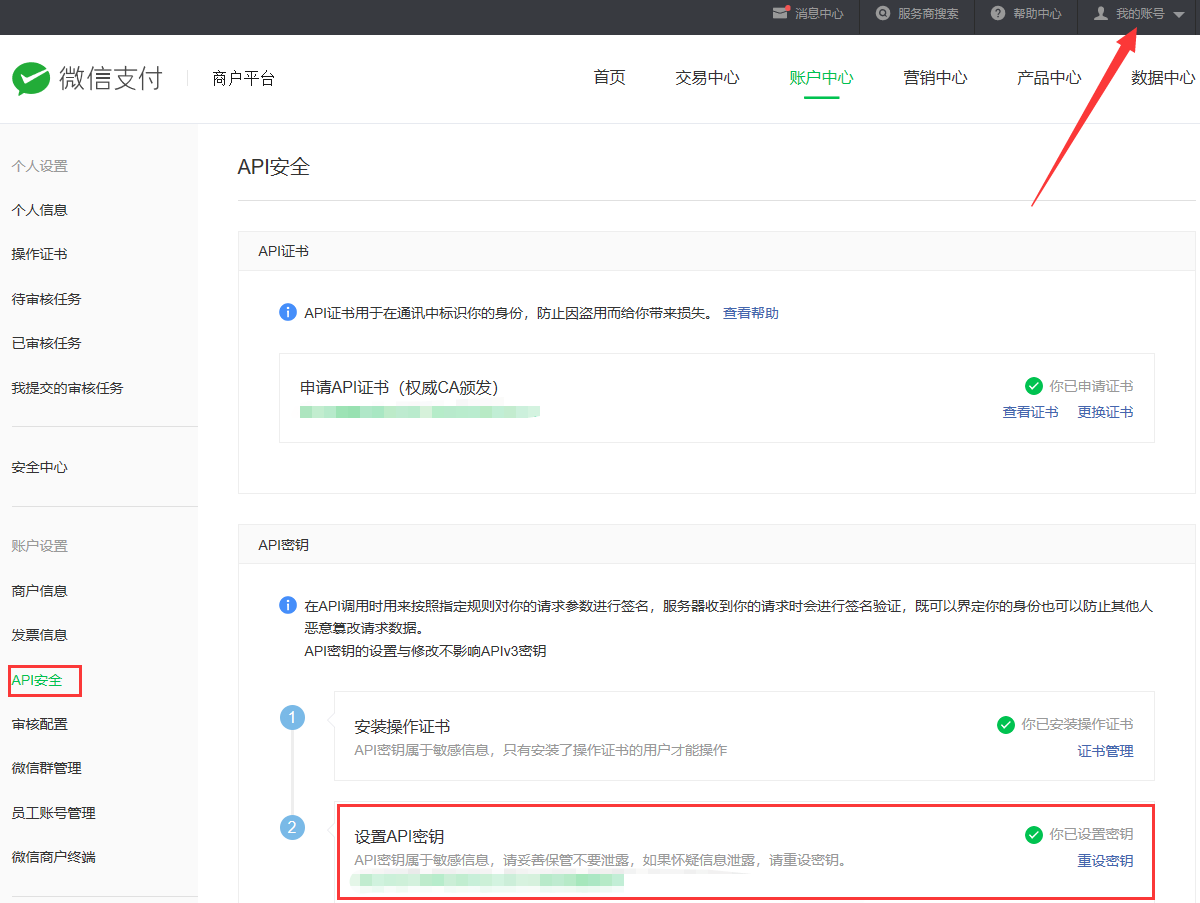Image resolution: width=1200 pixels, height=903 pixels.
Task: Click the service provider search magnifier icon
Action: [882, 14]
